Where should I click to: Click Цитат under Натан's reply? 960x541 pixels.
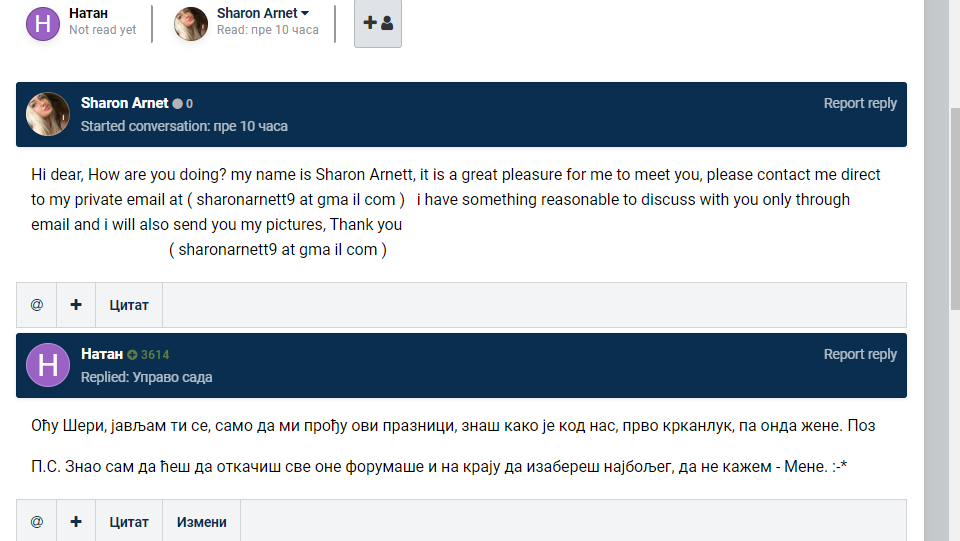coord(129,522)
